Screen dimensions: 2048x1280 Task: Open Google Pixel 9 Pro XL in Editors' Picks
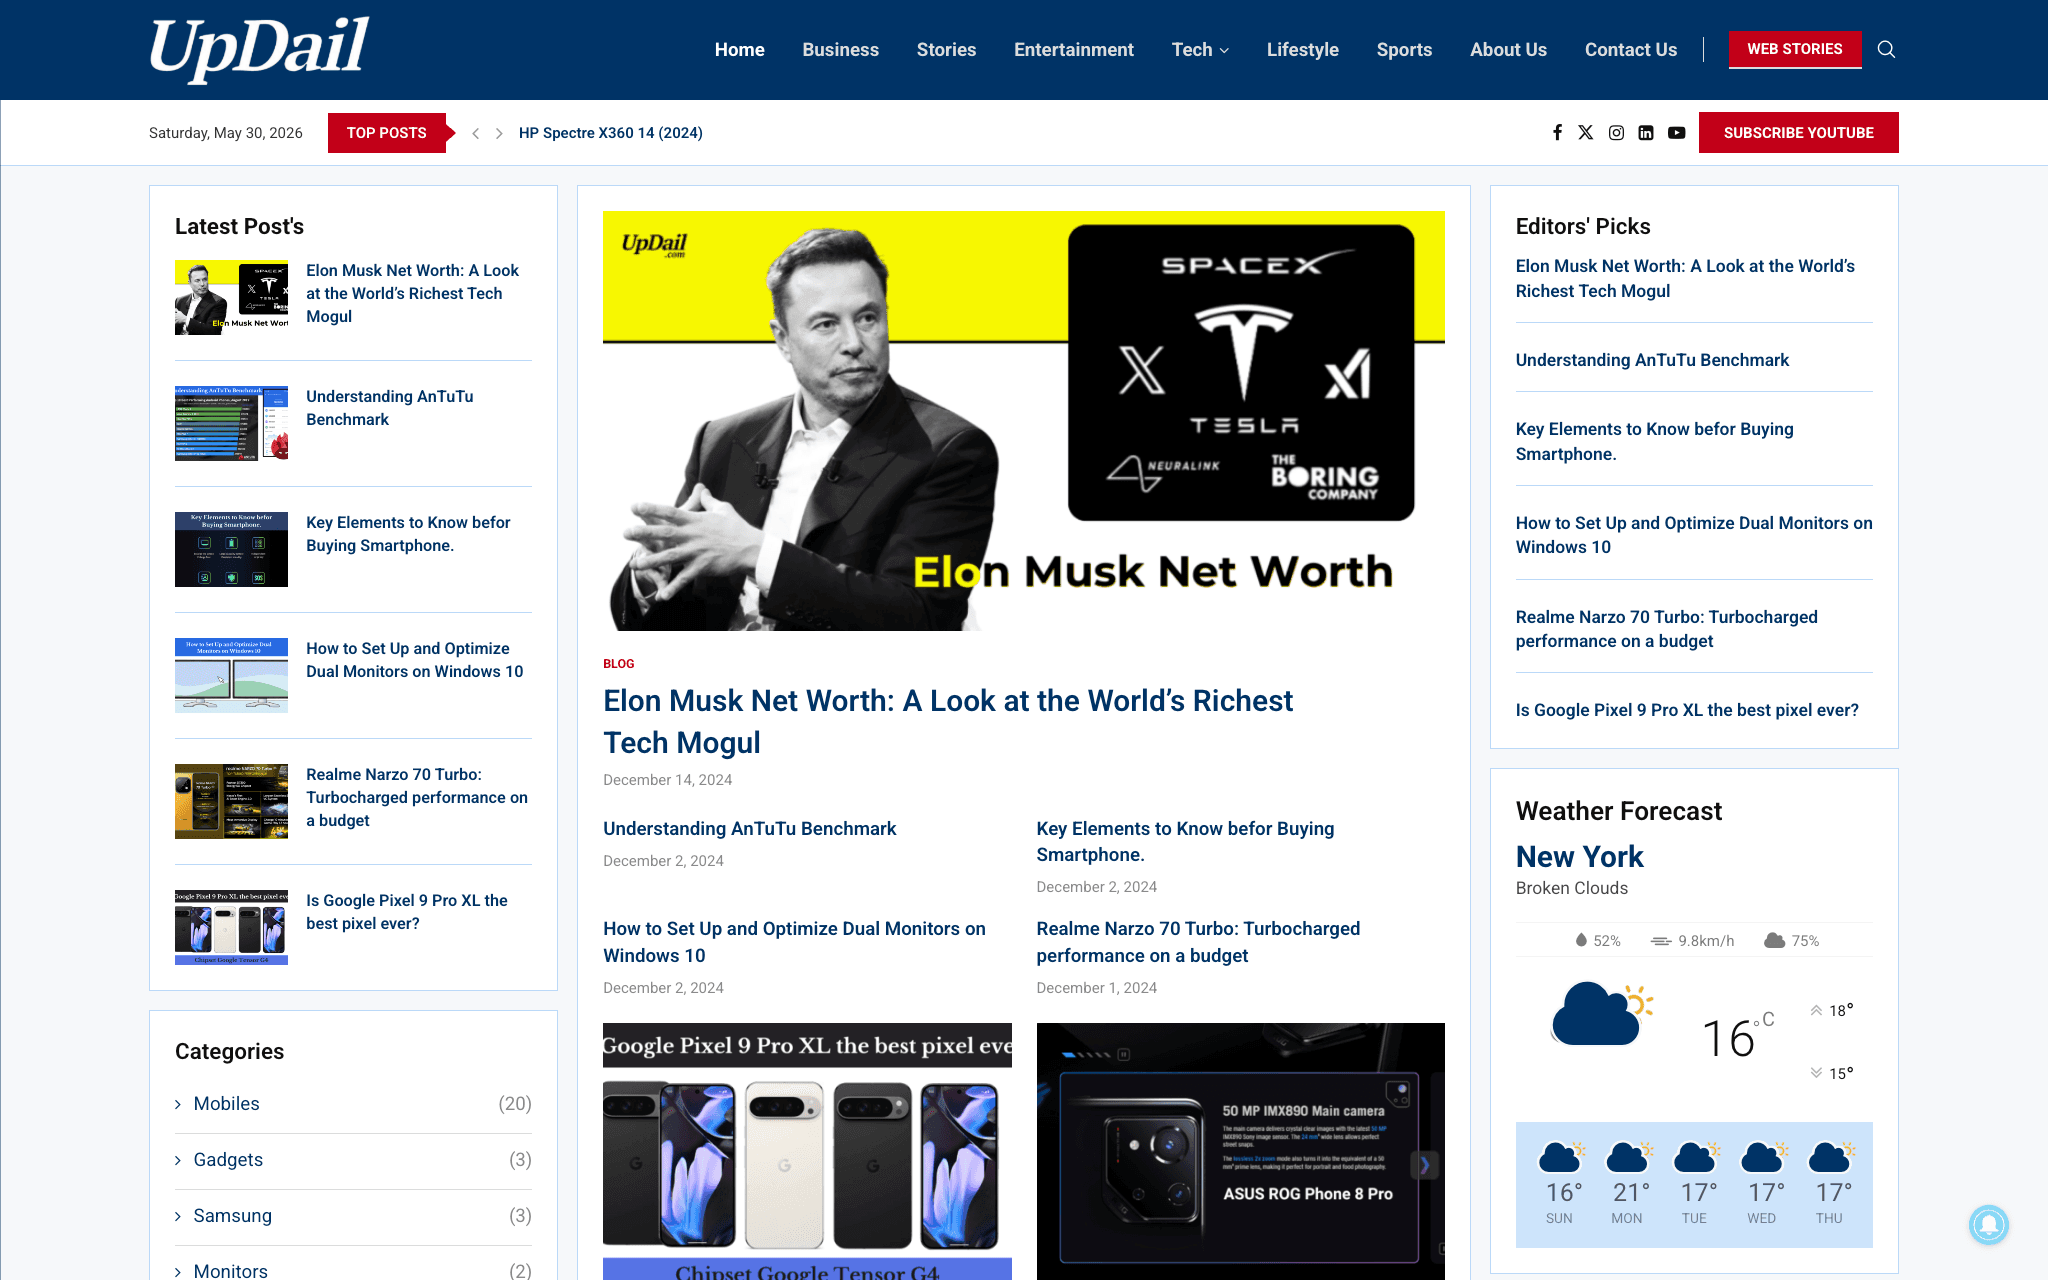(x=1687, y=710)
